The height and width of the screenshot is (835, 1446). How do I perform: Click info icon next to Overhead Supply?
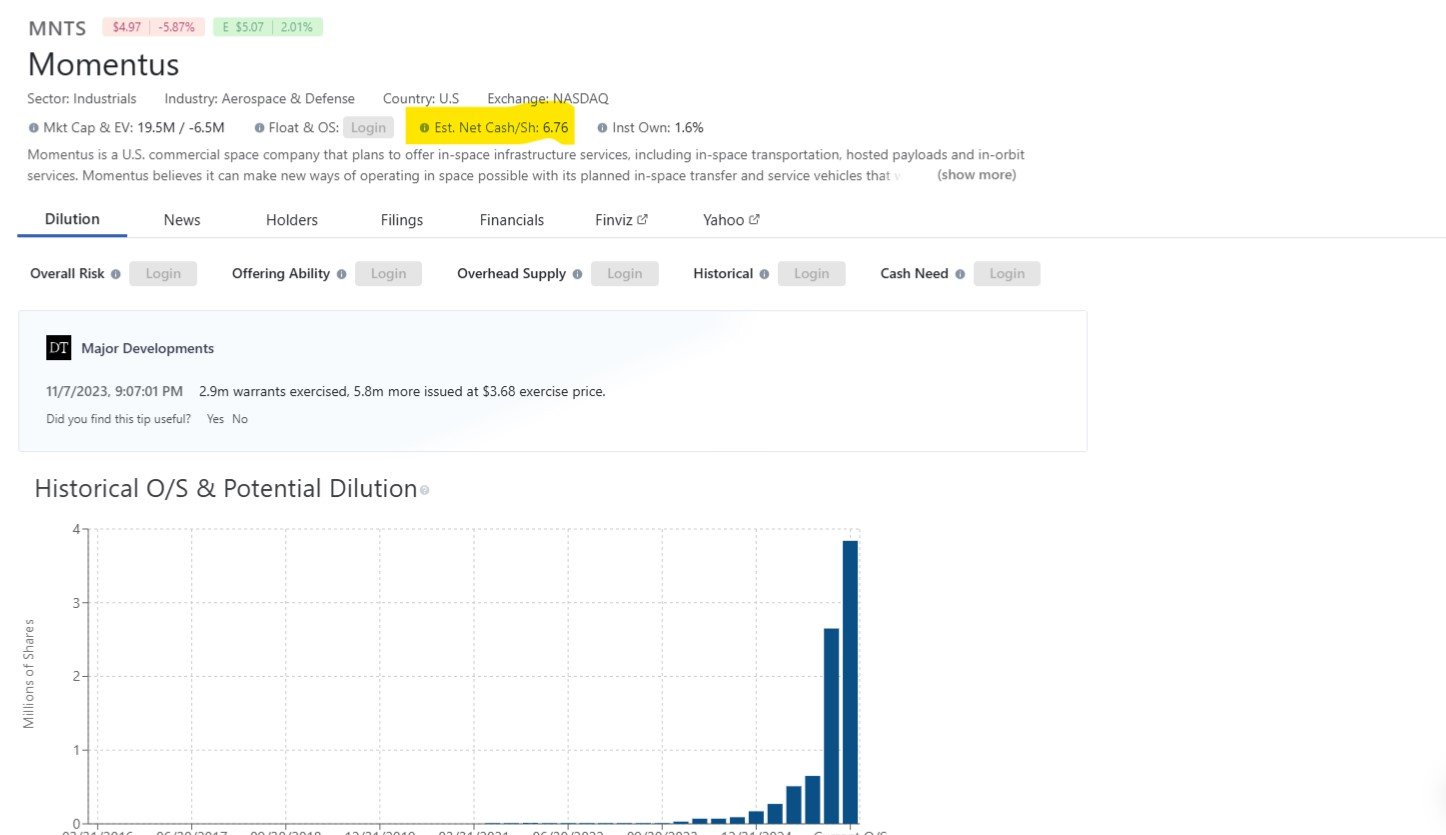[578, 274]
